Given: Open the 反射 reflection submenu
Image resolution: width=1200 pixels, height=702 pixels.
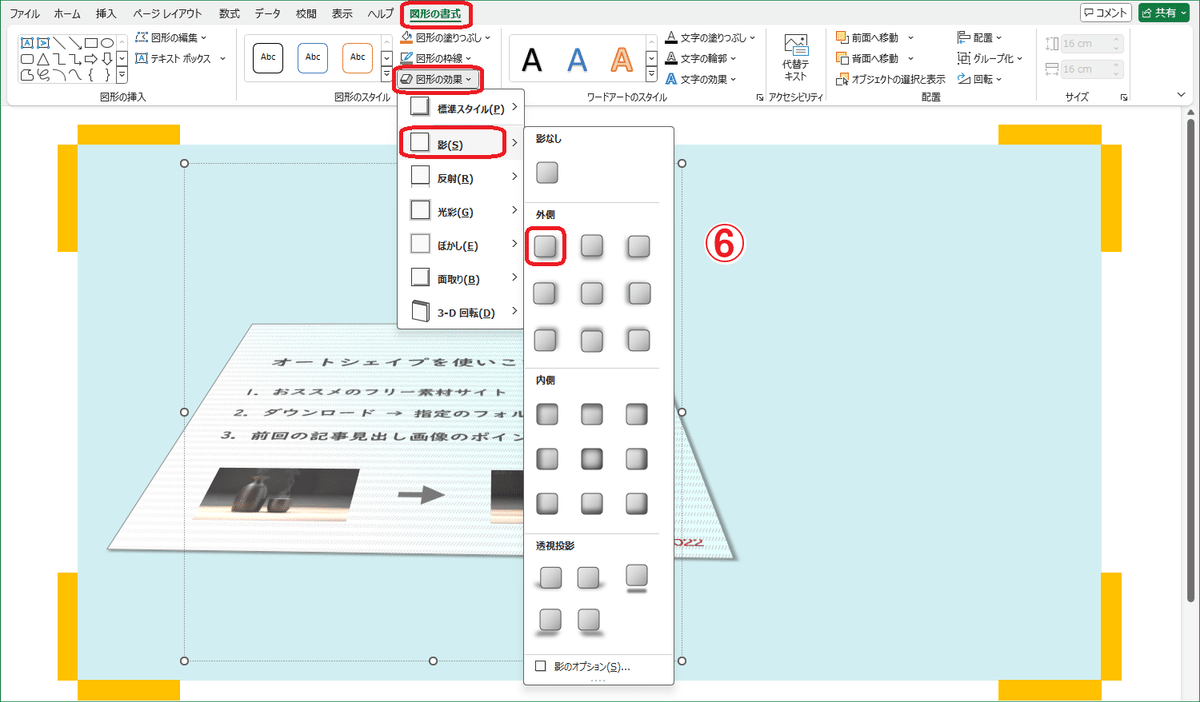Looking at the screenshot, I should point(461,178).
